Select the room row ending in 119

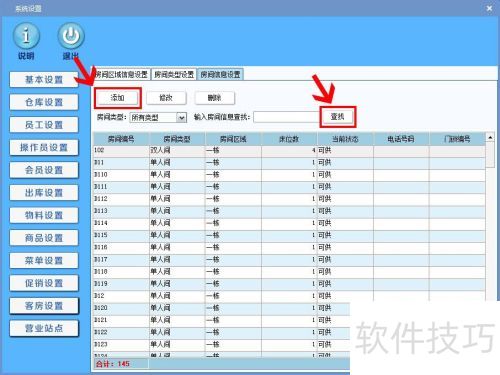pos(289,284)
